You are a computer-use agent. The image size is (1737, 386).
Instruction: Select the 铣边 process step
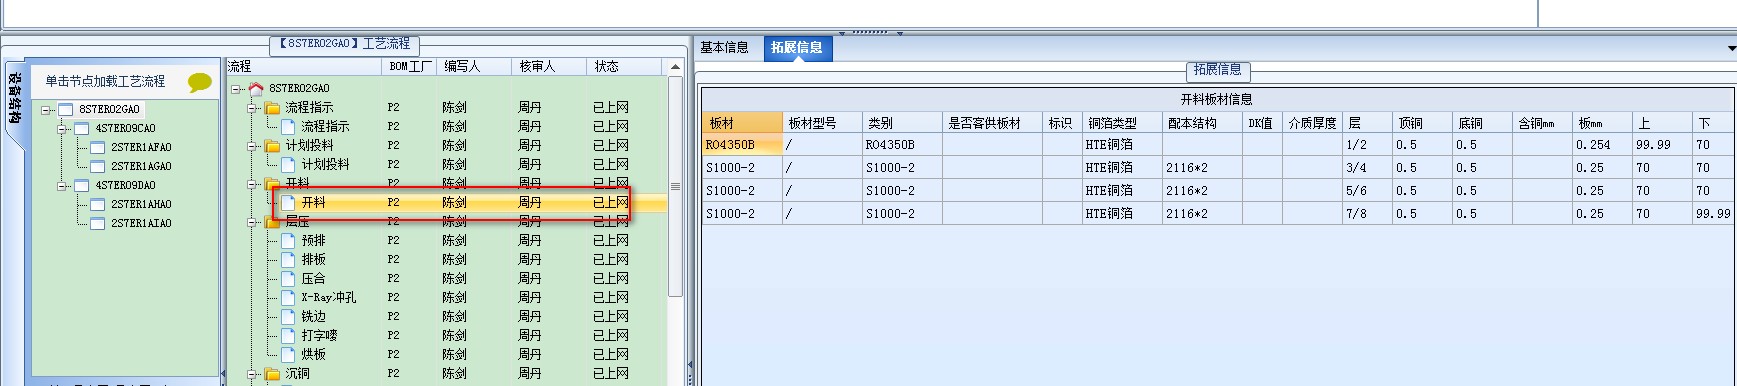click(x=314, y=316)
